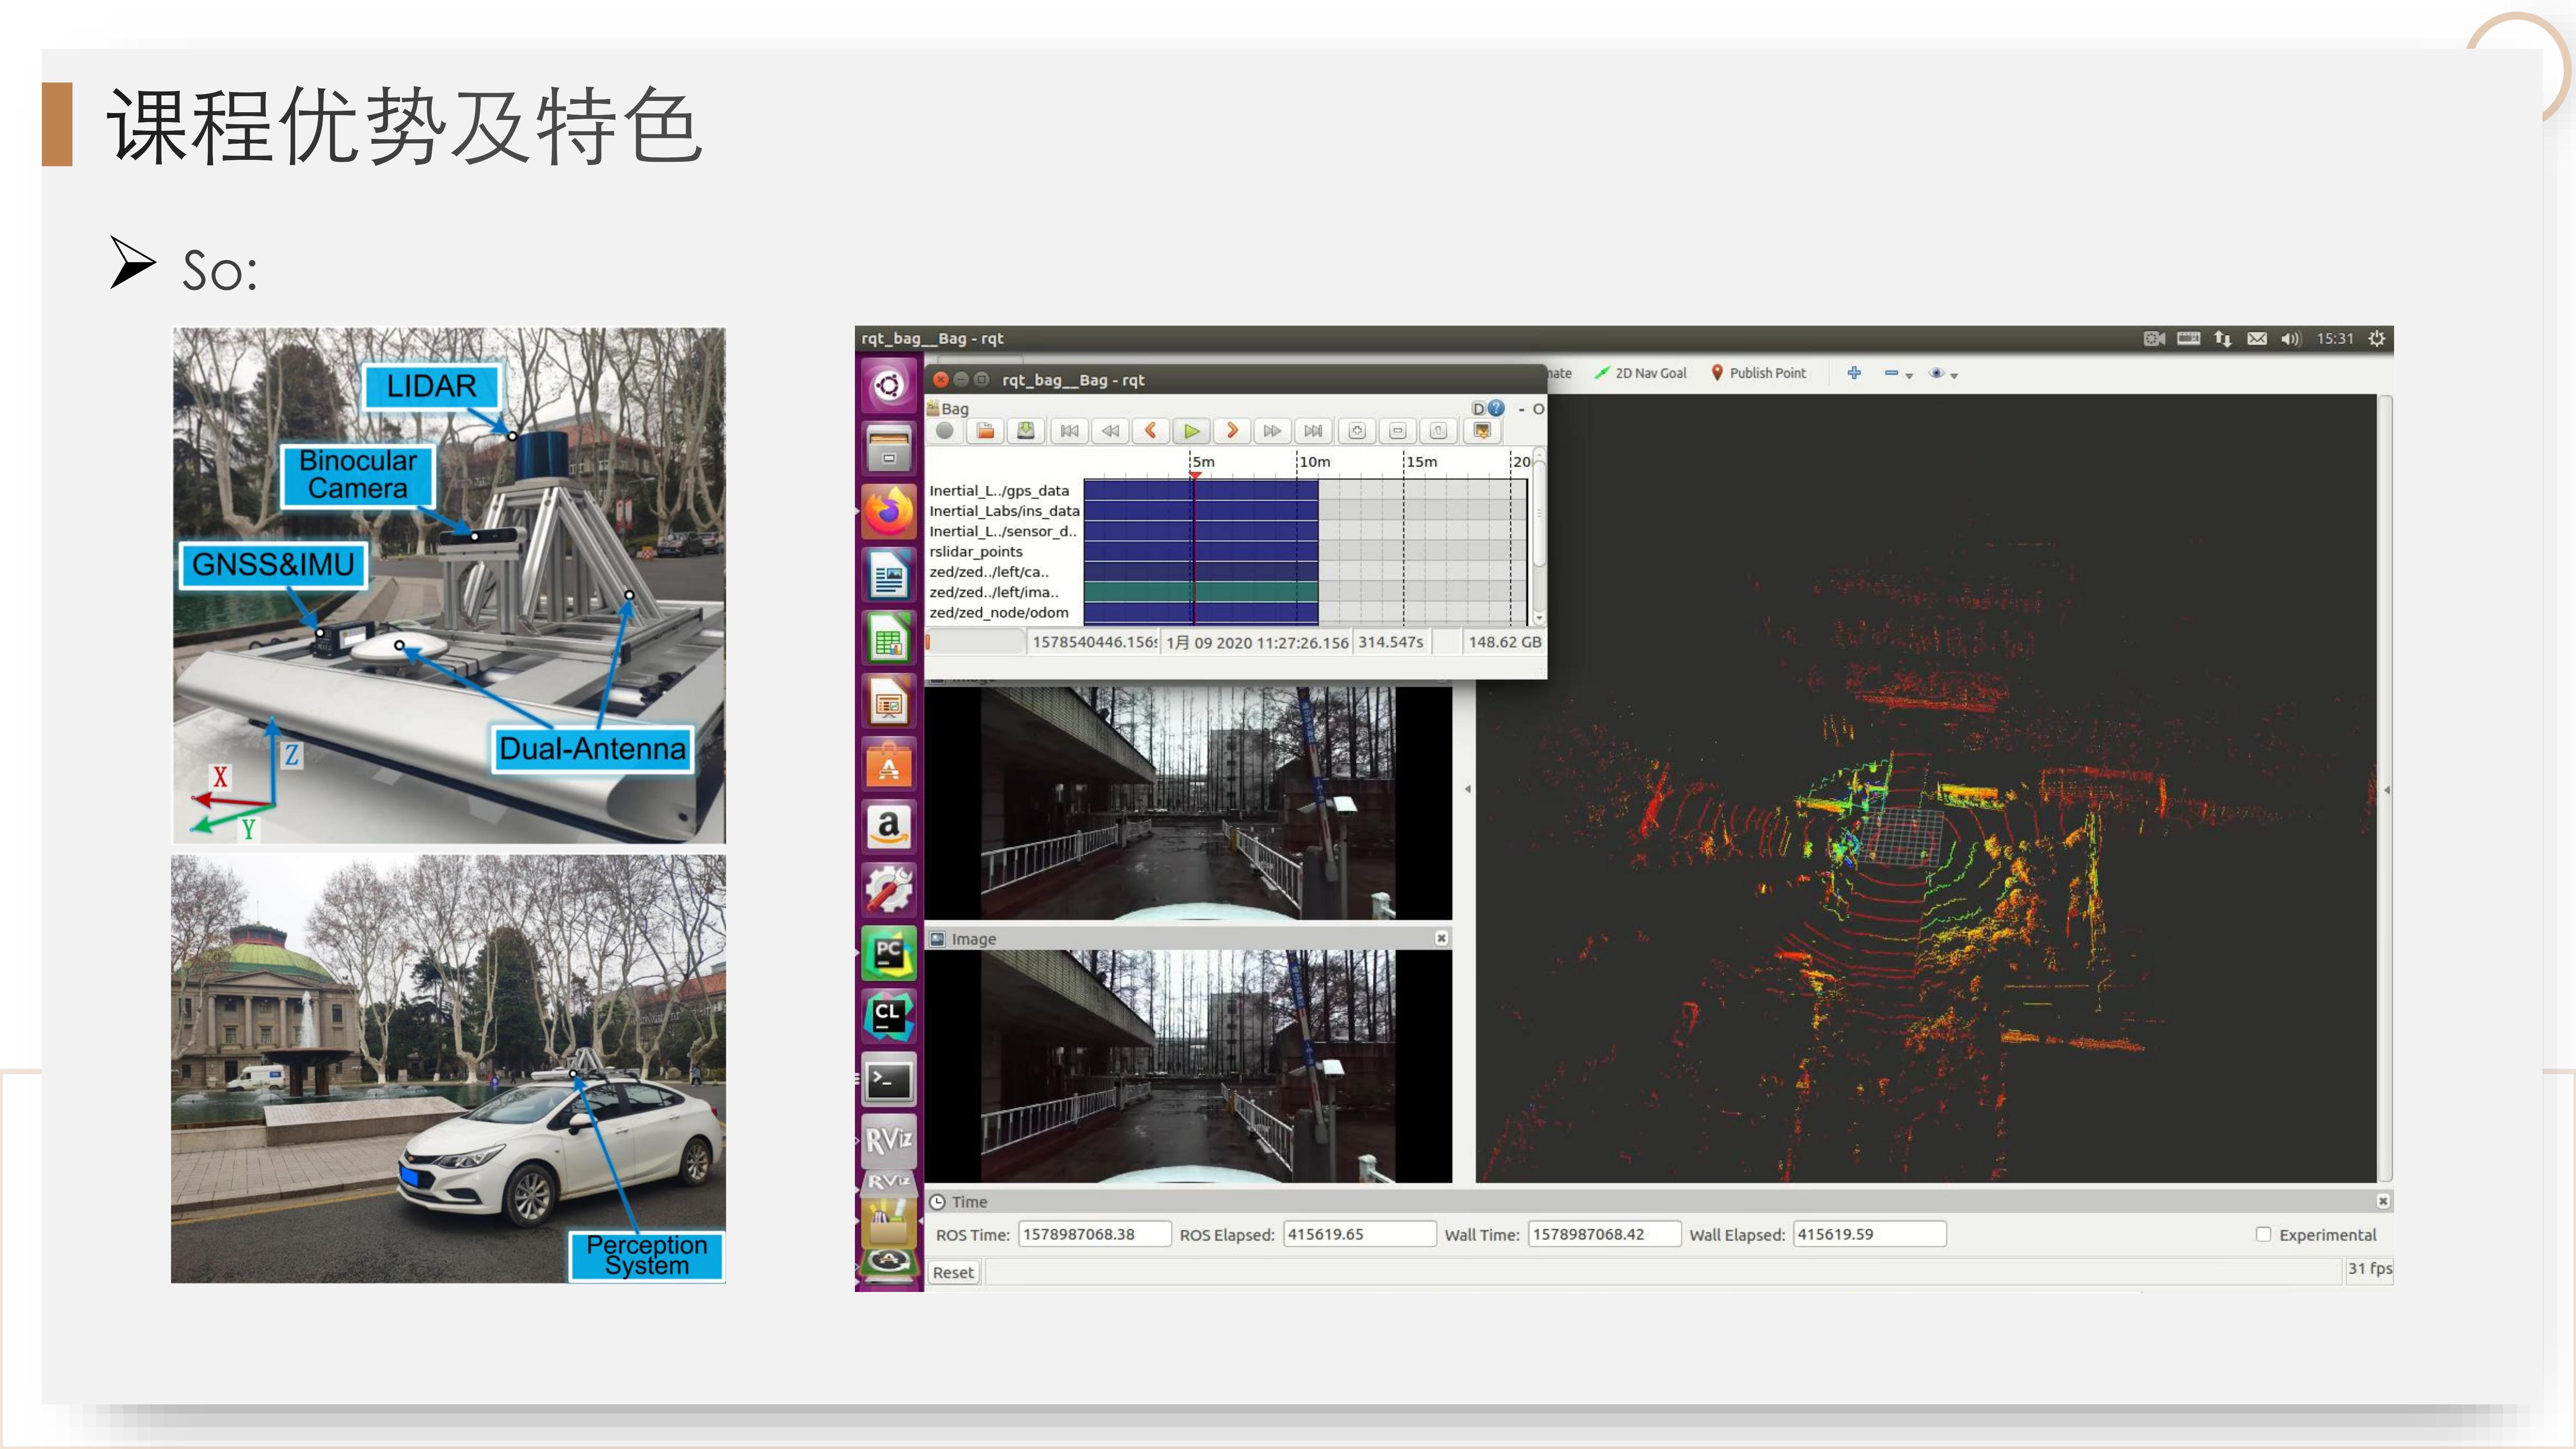The width and height of the screenshot is (2576, 1449).
Task: Click the scrollbar down arrow in rqt_bag
Action: tap(1539, 619)
